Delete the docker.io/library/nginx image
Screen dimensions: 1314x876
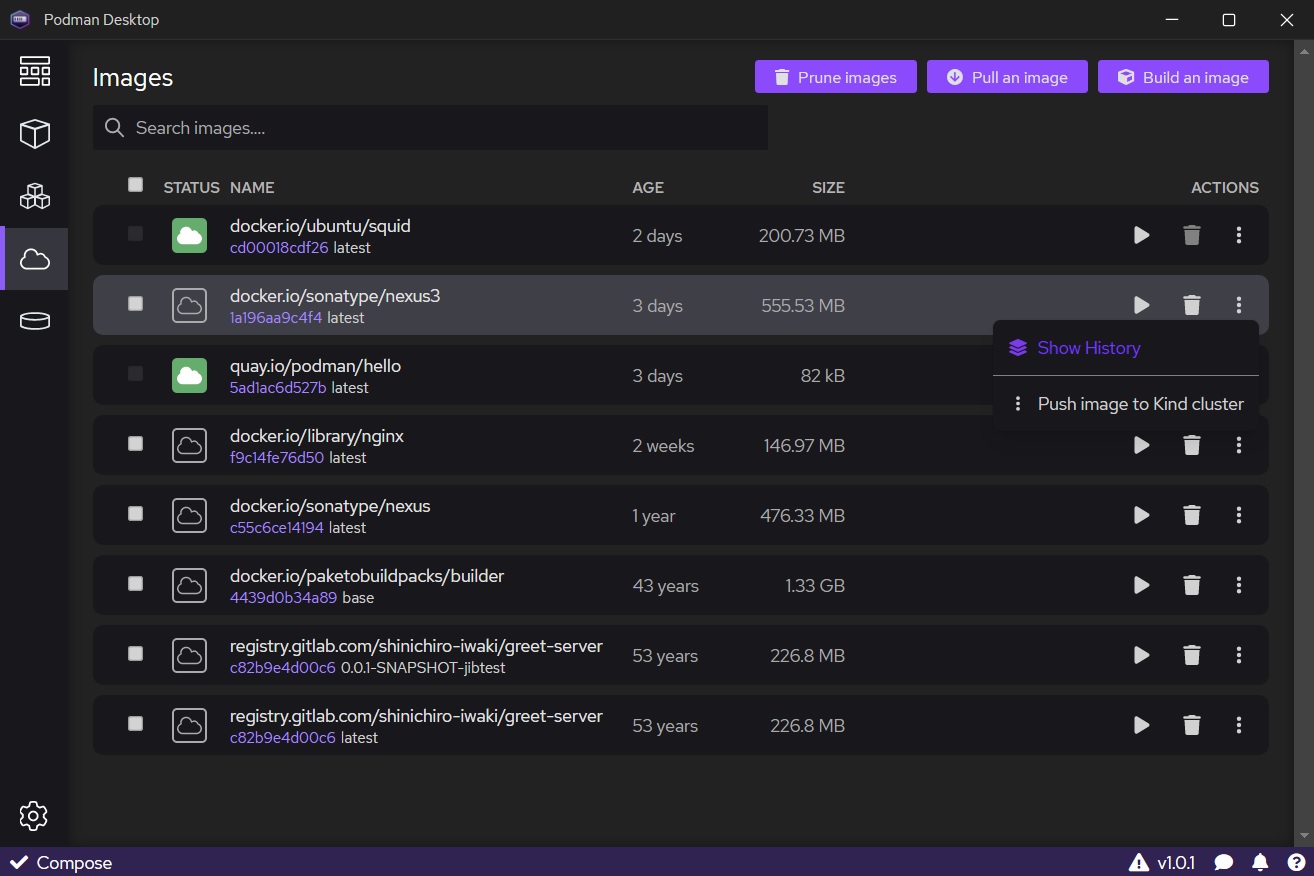[1191, 445]
